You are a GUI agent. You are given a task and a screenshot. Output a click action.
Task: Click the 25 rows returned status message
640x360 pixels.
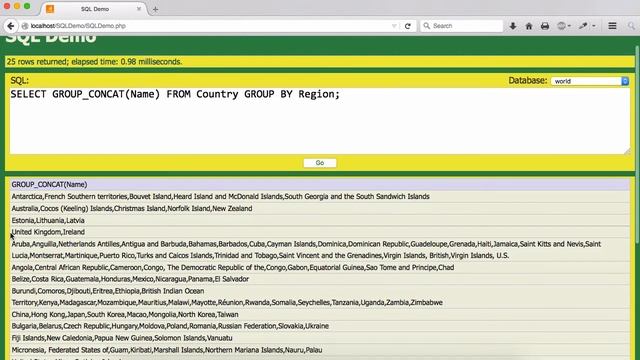(x=94, y=62)
